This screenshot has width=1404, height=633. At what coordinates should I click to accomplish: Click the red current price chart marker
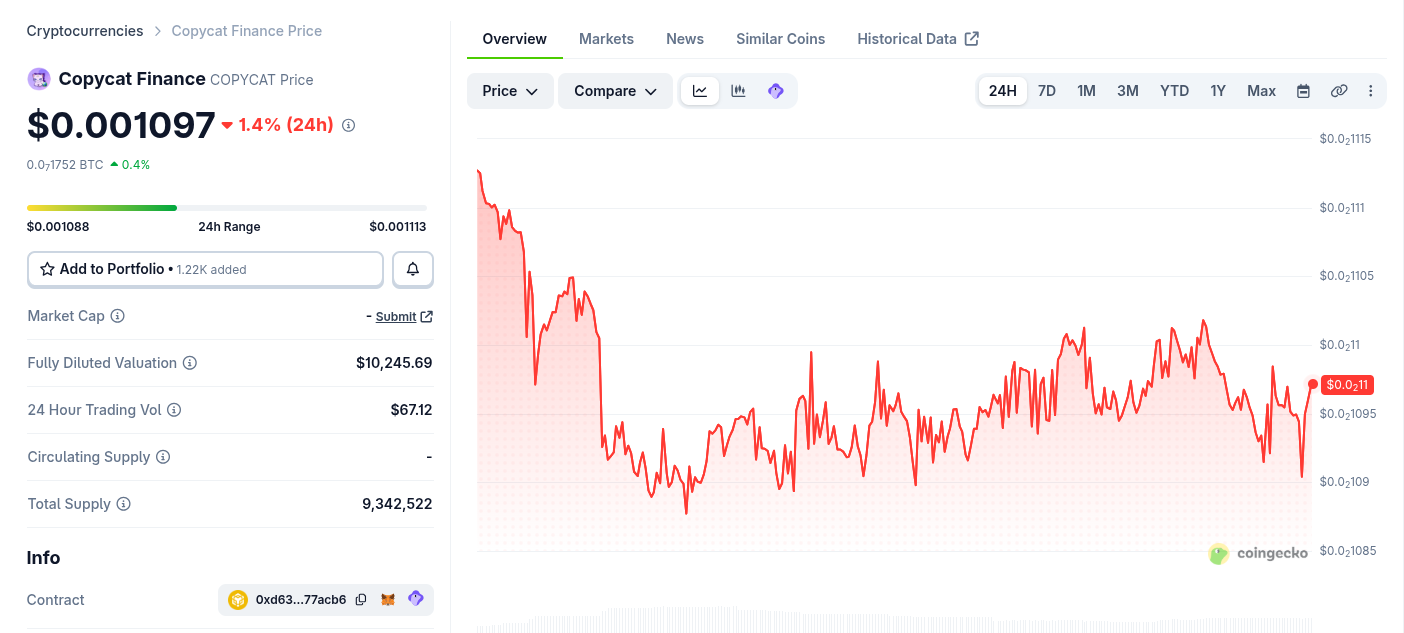click(x=1312, y=384)
